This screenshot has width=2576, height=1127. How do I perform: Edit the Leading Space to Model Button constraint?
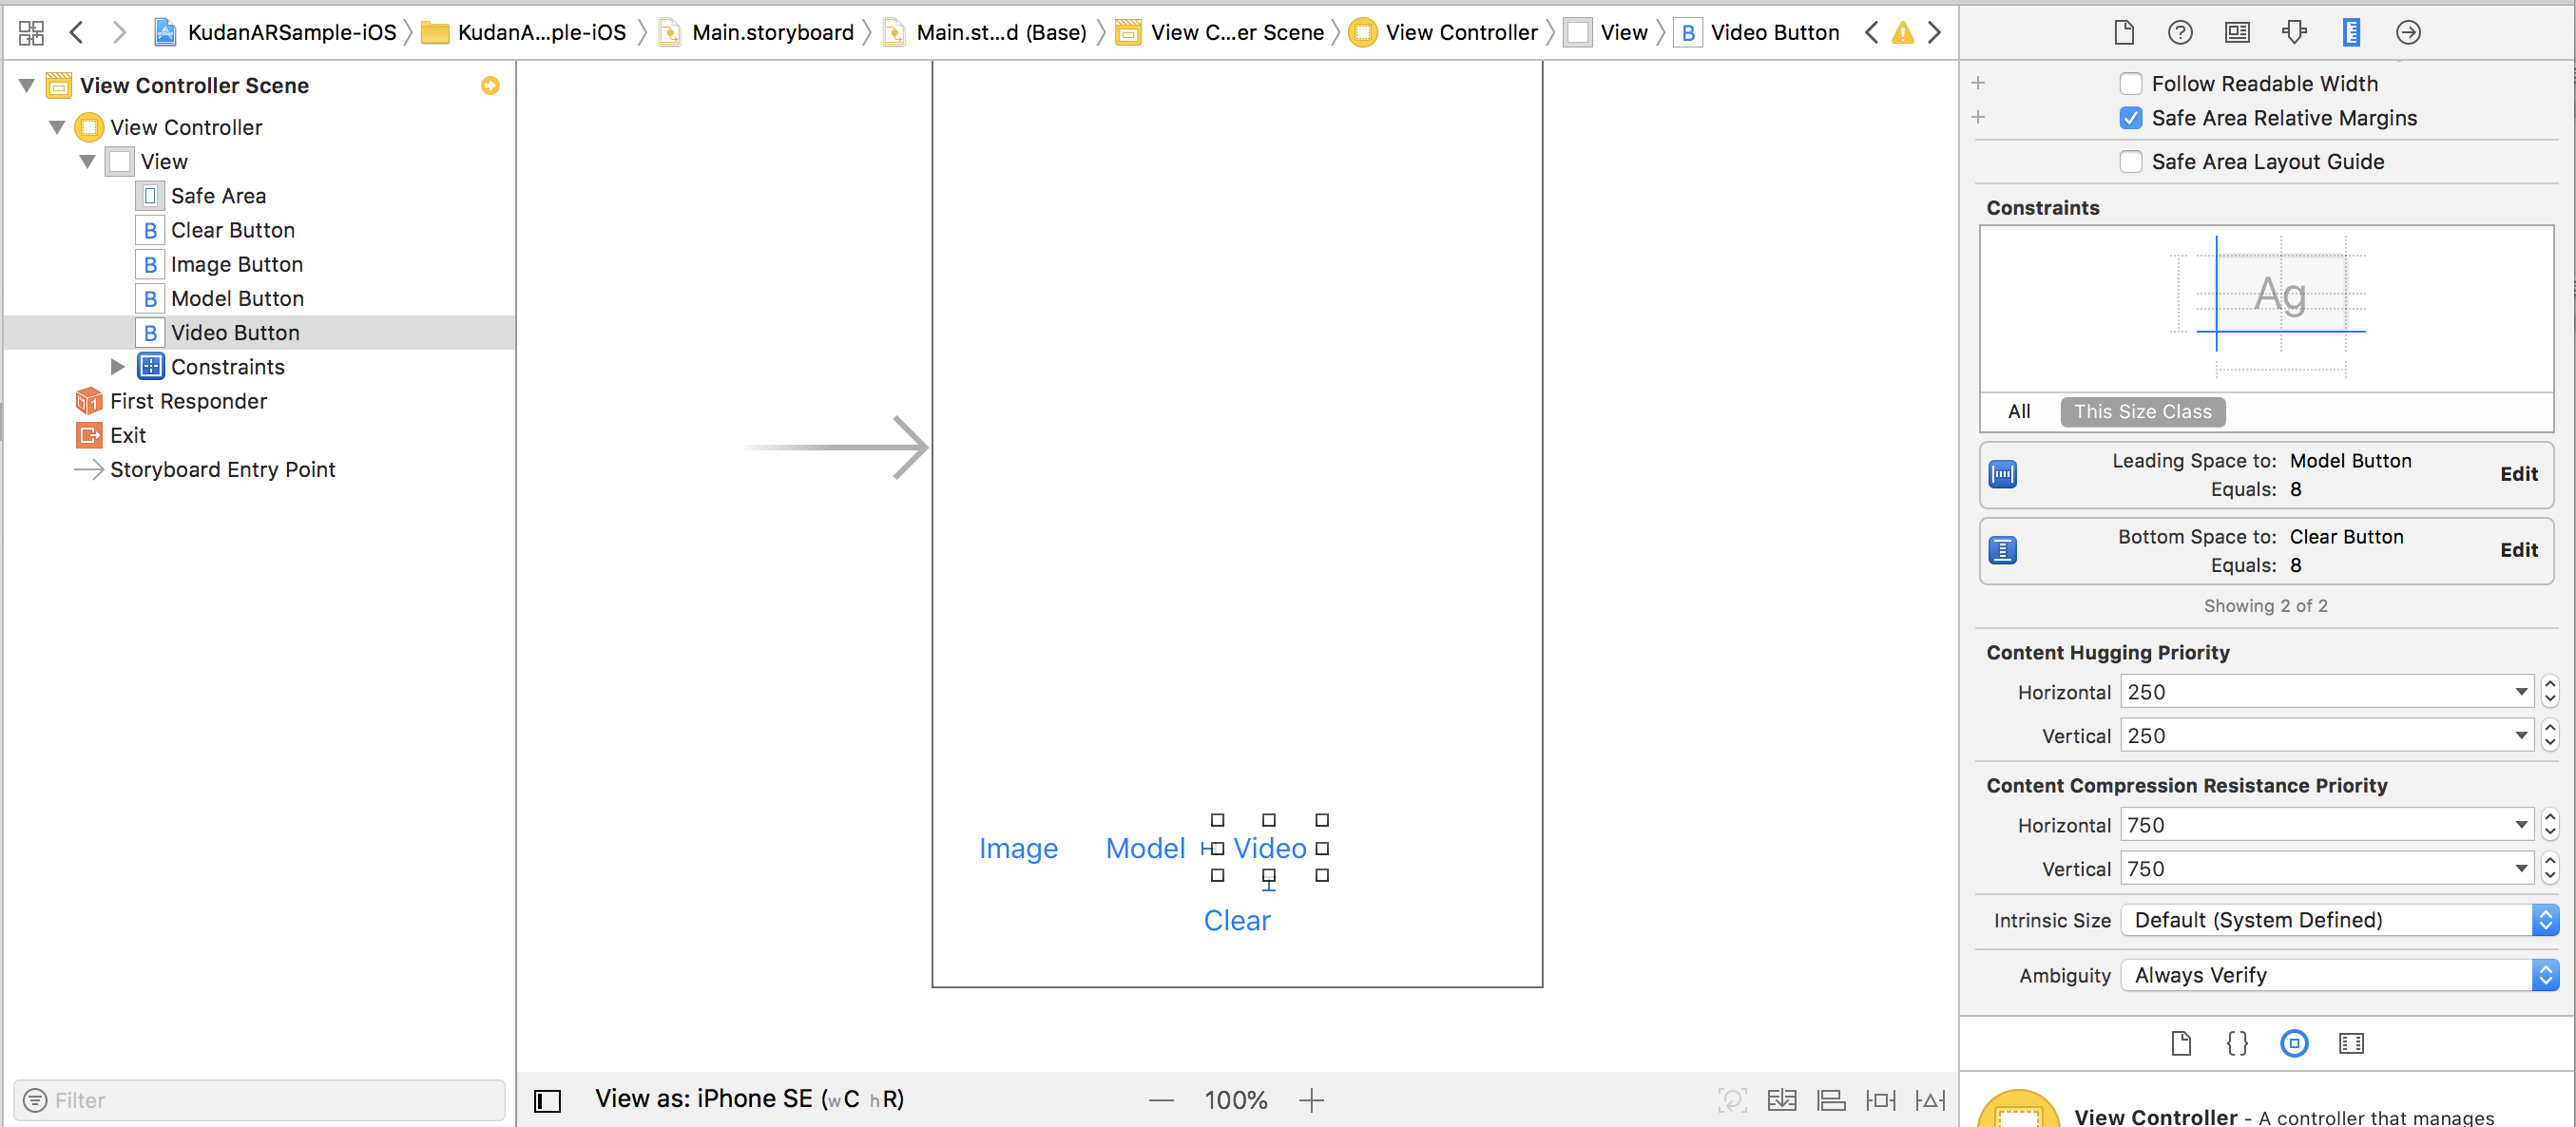[2518, 474]
